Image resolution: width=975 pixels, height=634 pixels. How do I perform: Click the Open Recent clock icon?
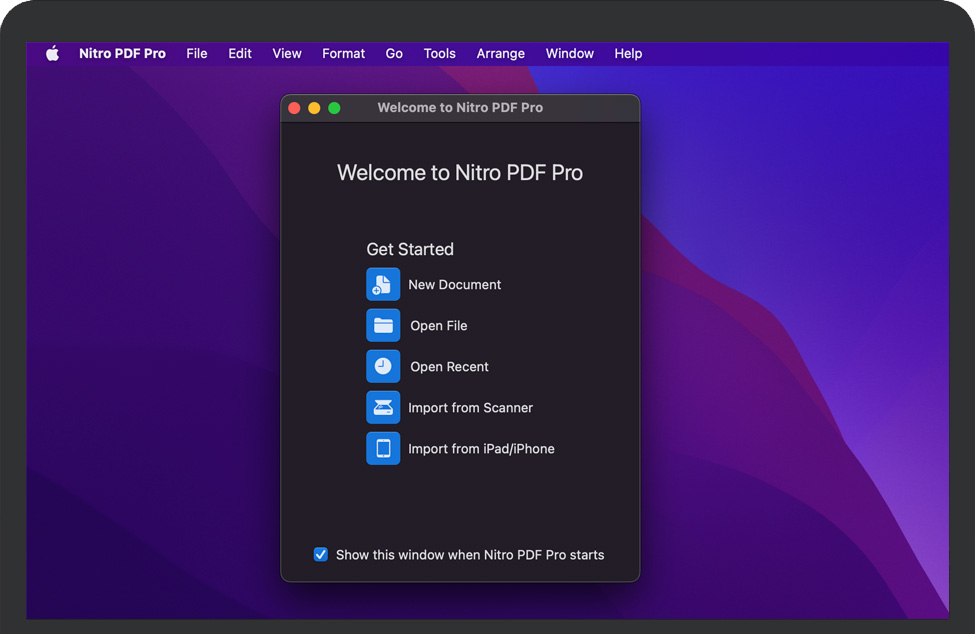383,367
